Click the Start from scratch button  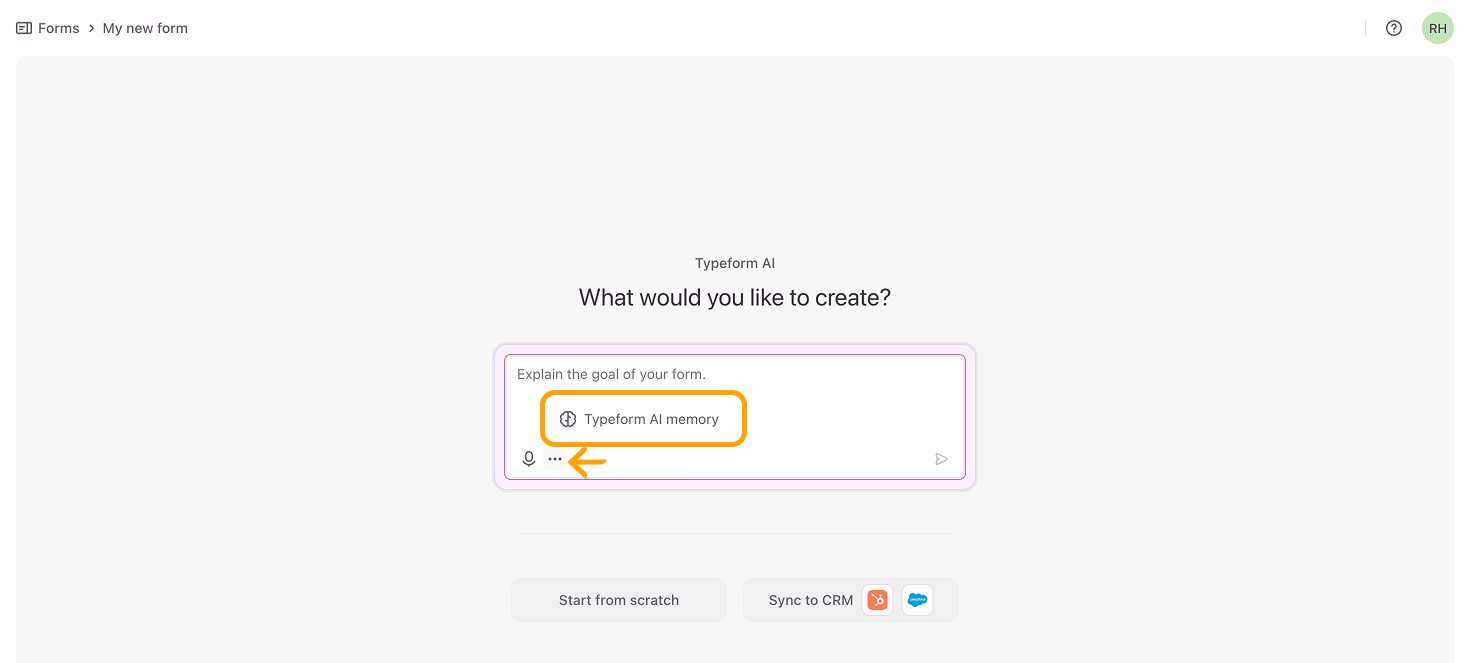(x=618, y=600)
